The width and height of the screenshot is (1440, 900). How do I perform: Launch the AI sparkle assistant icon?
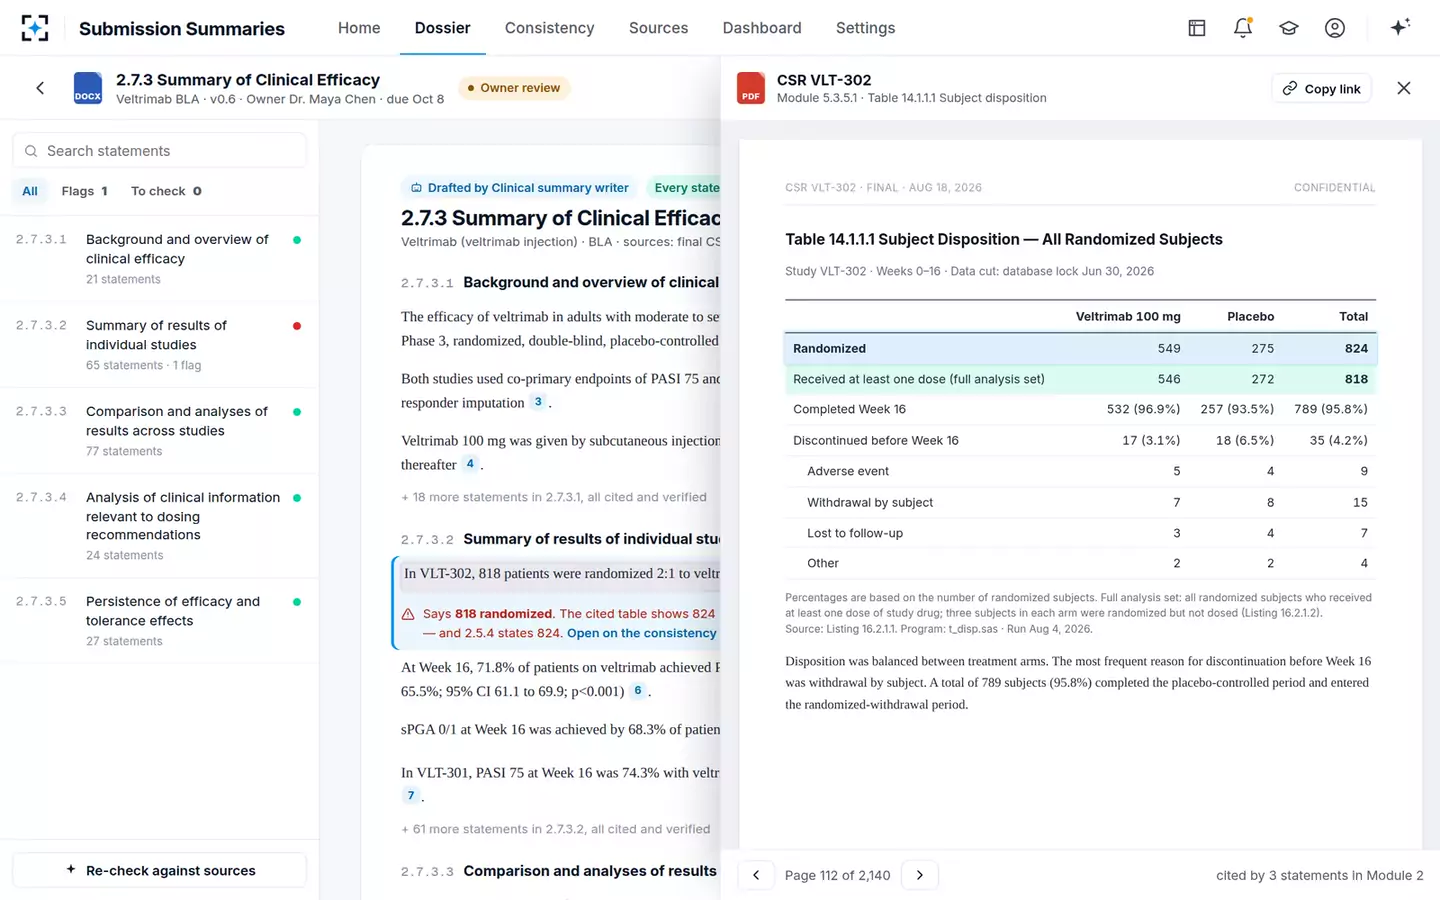click(x=1400, y=27)
